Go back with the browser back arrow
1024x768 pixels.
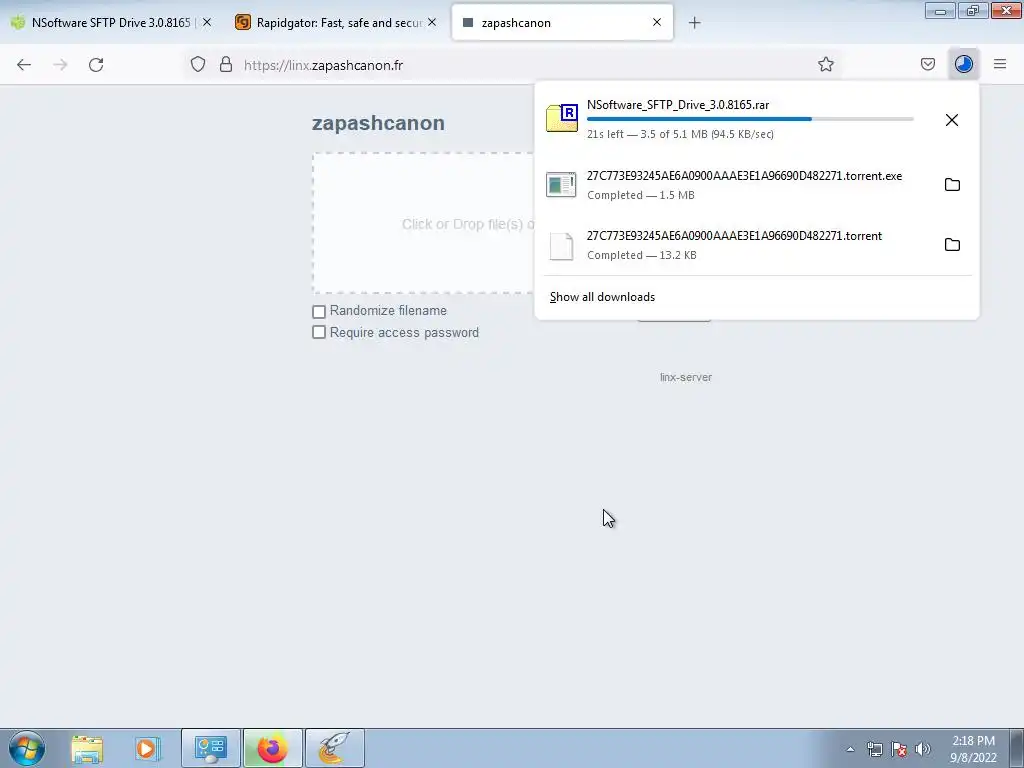pos(24,65)
